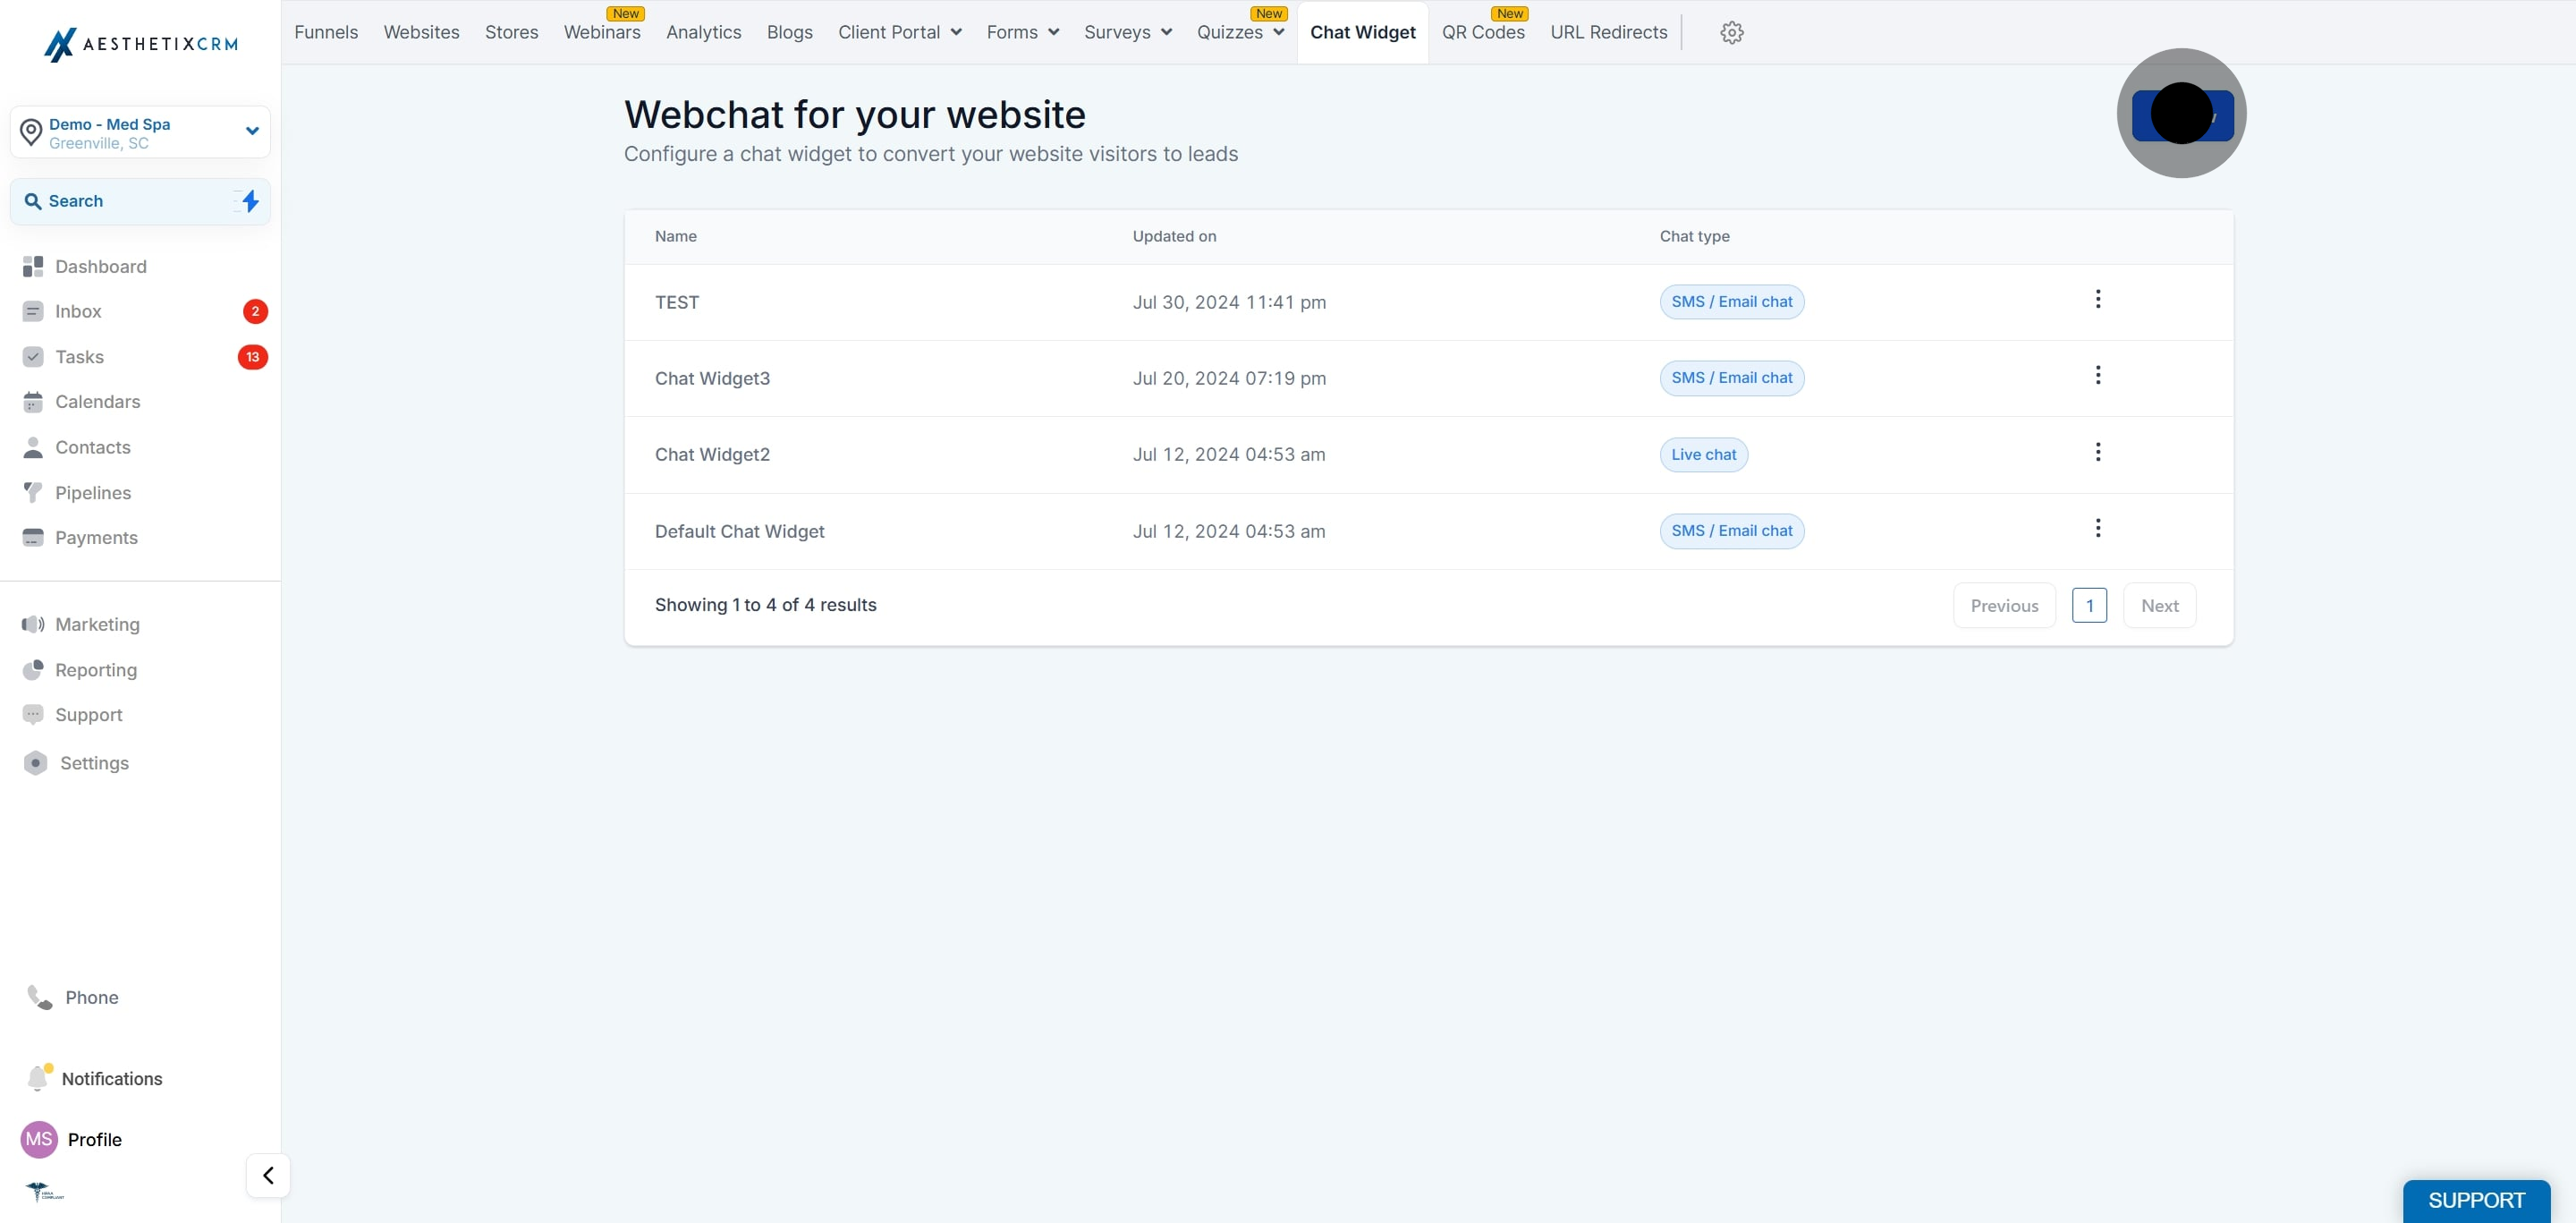The width and height of the screenshot is (2576, 1223).
Task: Open Tasks in the sidebar
Action: [x=79, y=357]
